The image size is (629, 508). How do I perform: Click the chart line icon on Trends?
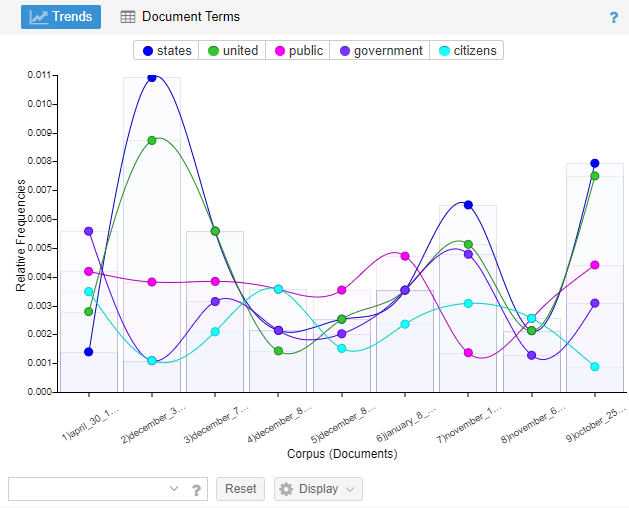coord(39,17)
